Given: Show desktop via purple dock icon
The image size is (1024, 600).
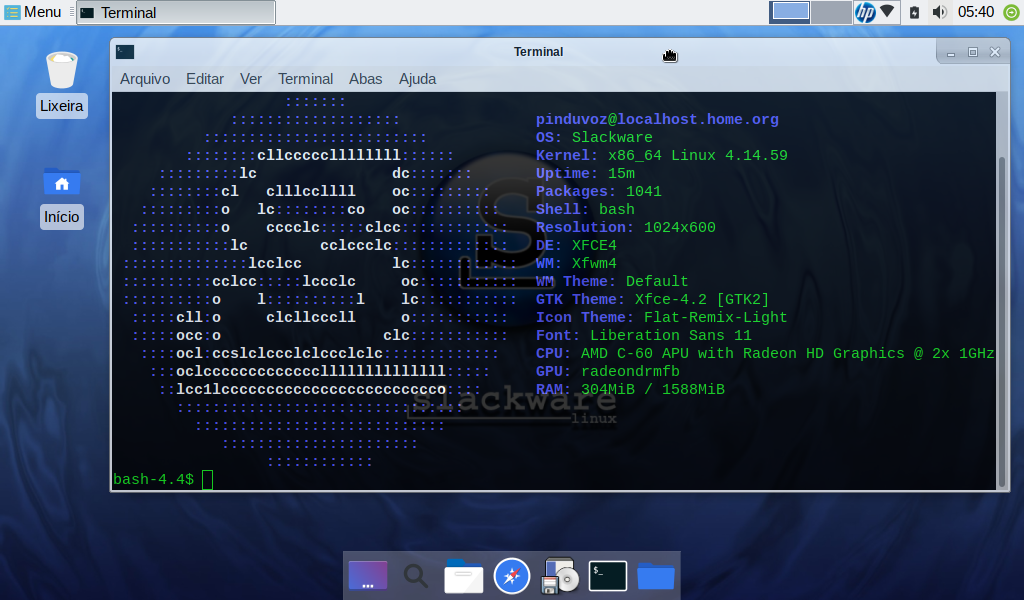Looking at the screenshot, I should coord(368,576).
